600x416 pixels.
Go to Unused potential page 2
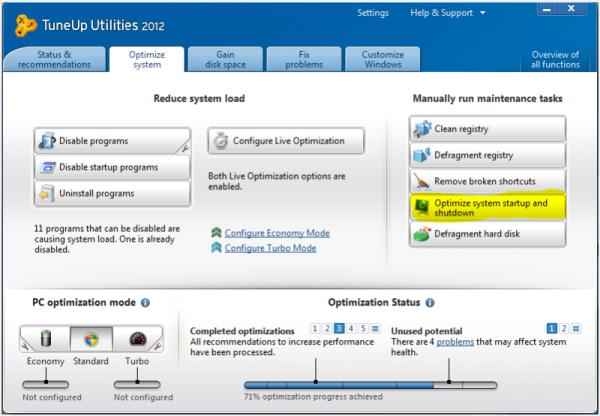(x=564, y=328)
